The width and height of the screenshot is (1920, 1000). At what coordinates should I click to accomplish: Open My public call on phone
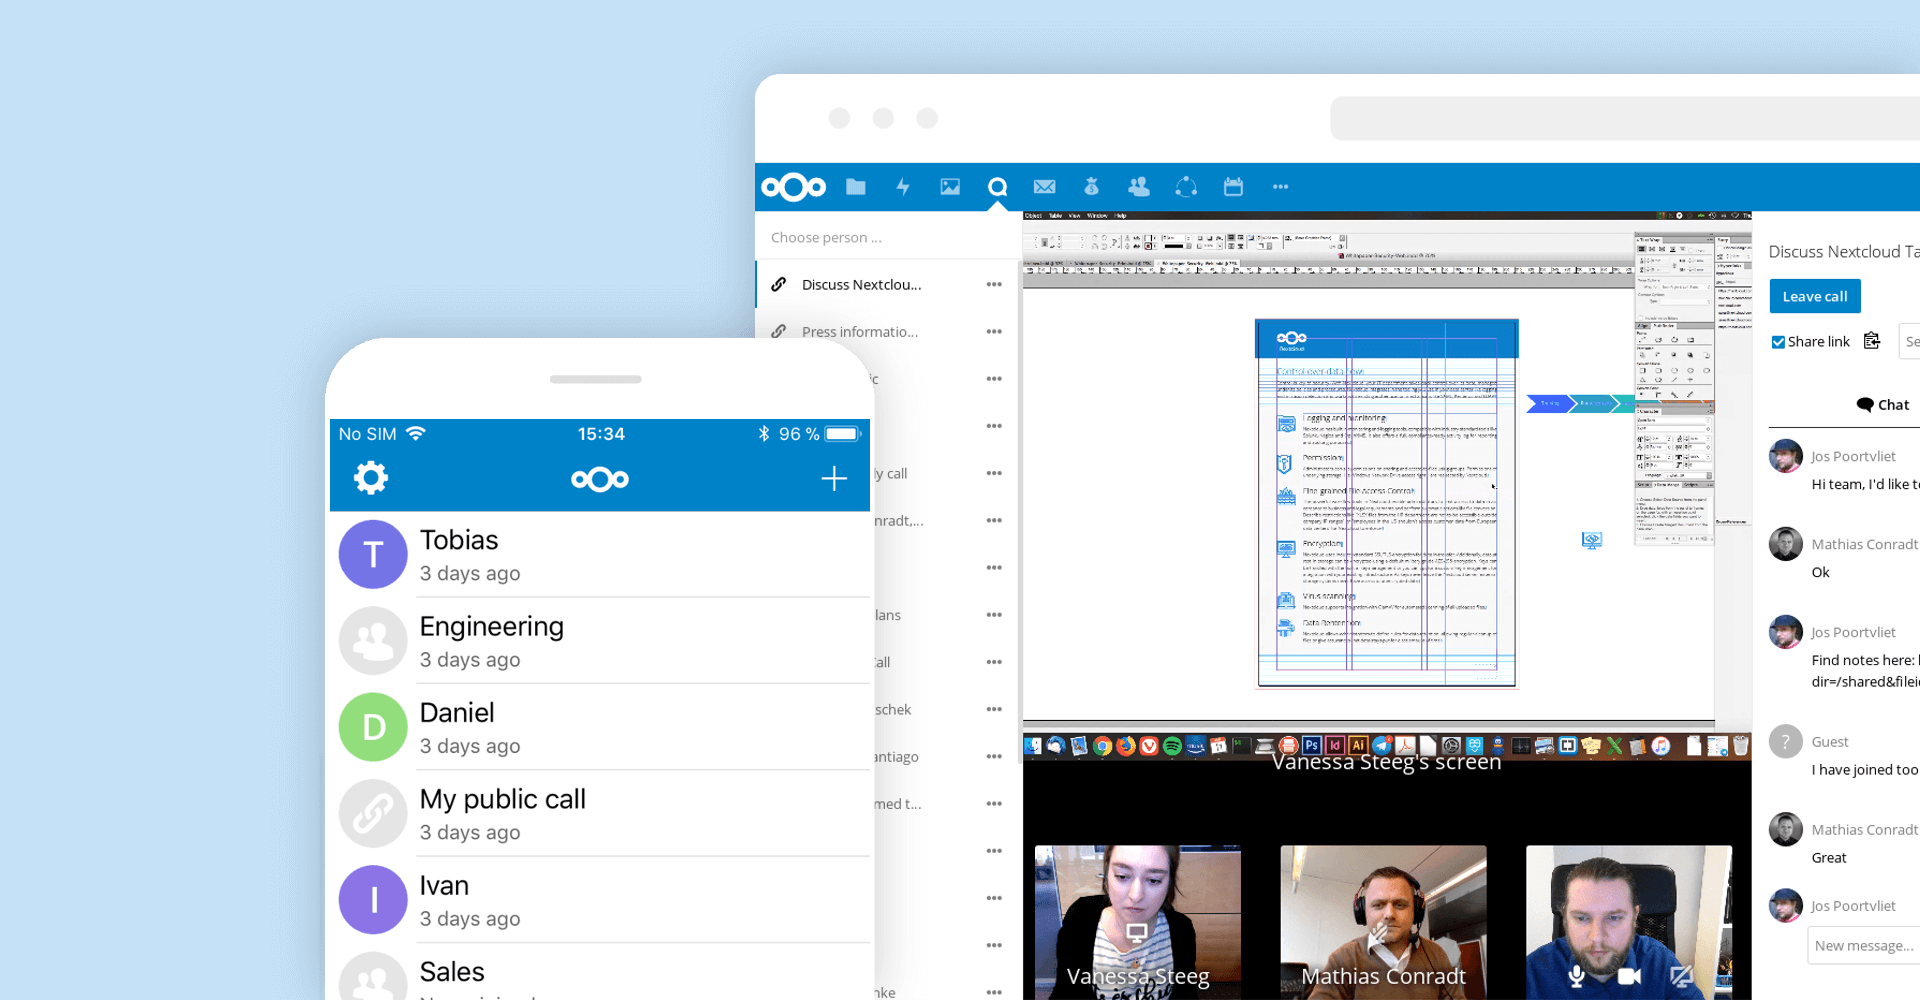tap(600, 814)
